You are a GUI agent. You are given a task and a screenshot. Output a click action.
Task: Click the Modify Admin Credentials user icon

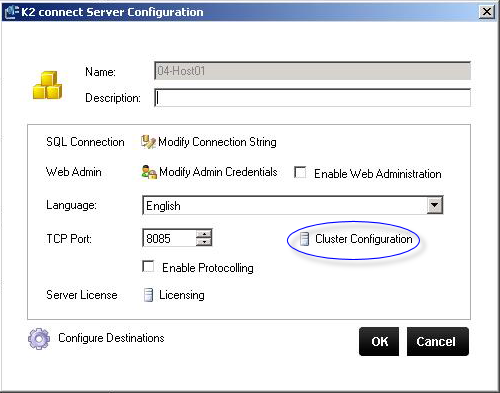tap(149, 172)
